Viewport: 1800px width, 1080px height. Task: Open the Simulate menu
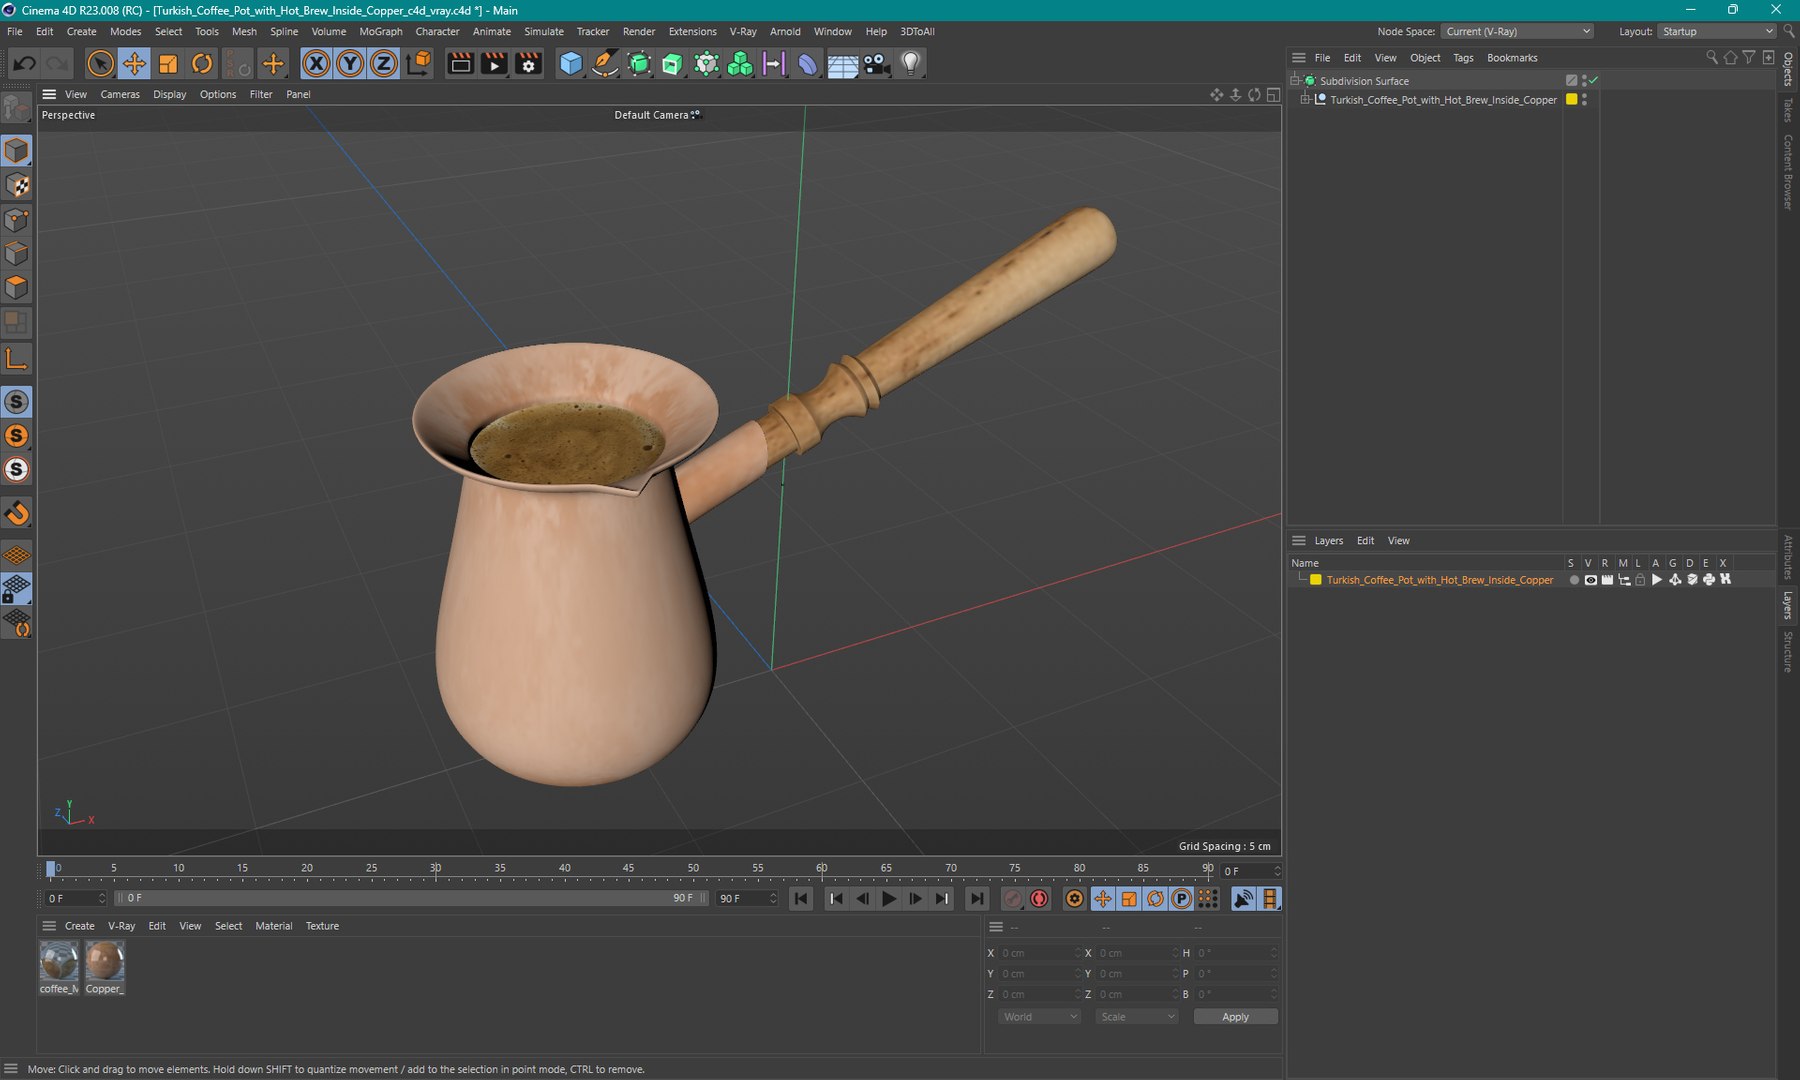point(544,32)
